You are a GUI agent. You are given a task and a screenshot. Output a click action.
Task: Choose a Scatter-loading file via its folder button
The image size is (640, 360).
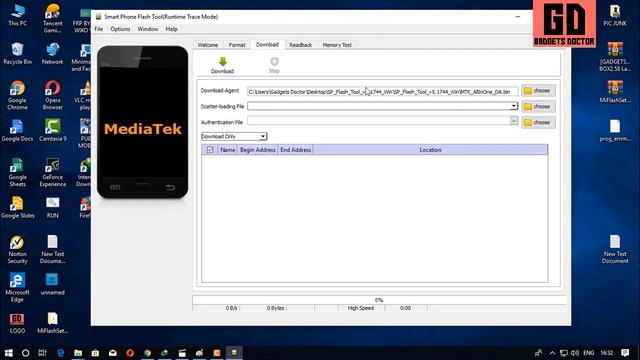click(538, 107)
